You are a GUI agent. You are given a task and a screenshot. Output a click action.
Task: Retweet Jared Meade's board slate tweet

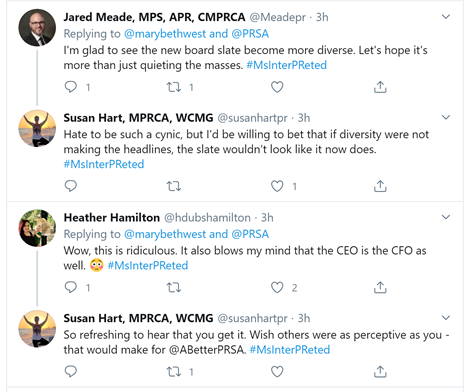(x=174, y=87)
